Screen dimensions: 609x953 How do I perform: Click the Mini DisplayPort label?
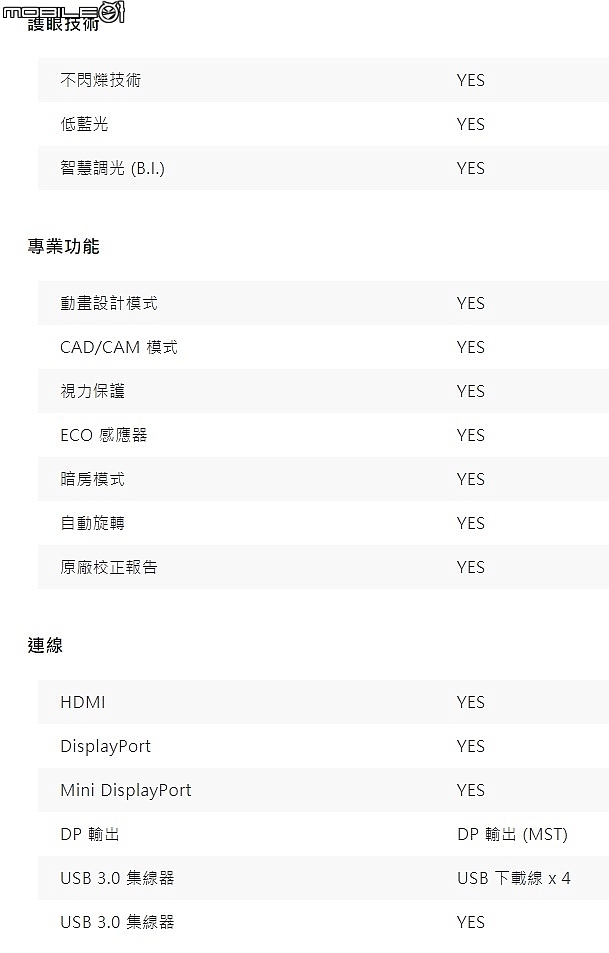(126, 790)
